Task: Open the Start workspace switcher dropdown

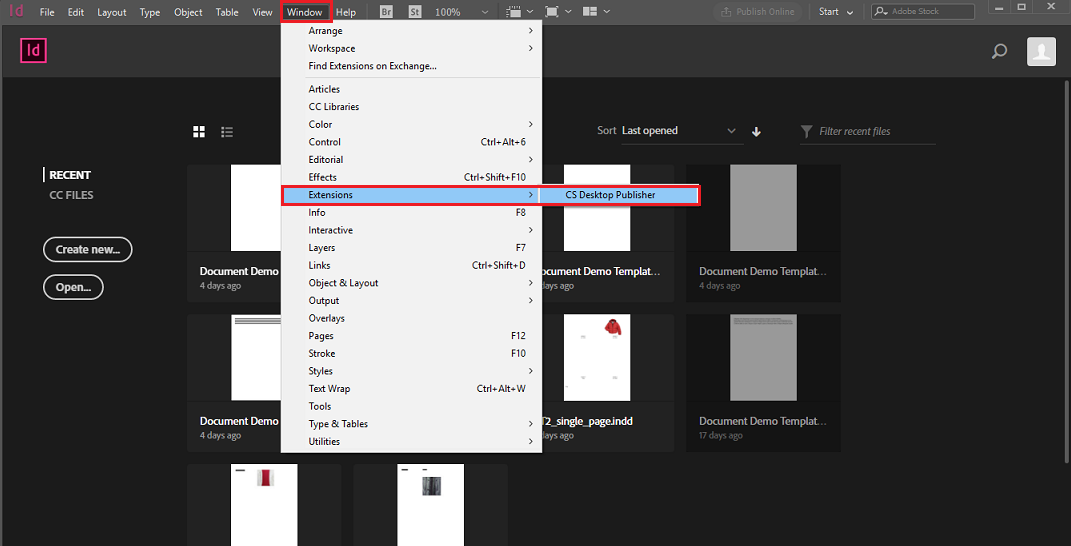Action: tap(836, 12)
